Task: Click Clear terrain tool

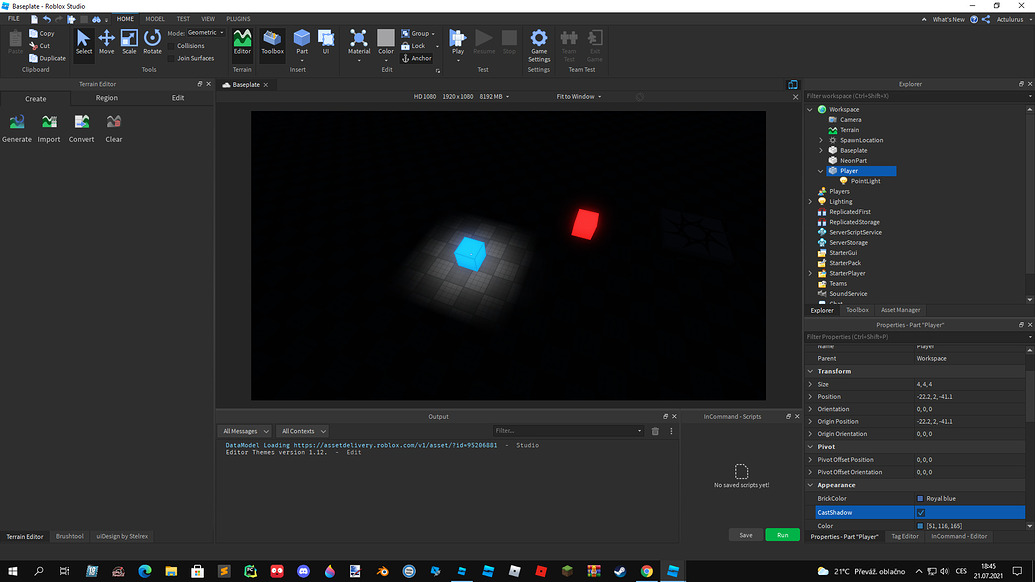Action: [114, 129]
